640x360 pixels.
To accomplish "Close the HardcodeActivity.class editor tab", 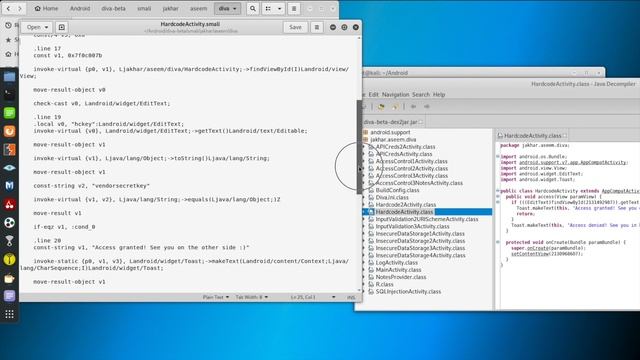I will 565,136.
